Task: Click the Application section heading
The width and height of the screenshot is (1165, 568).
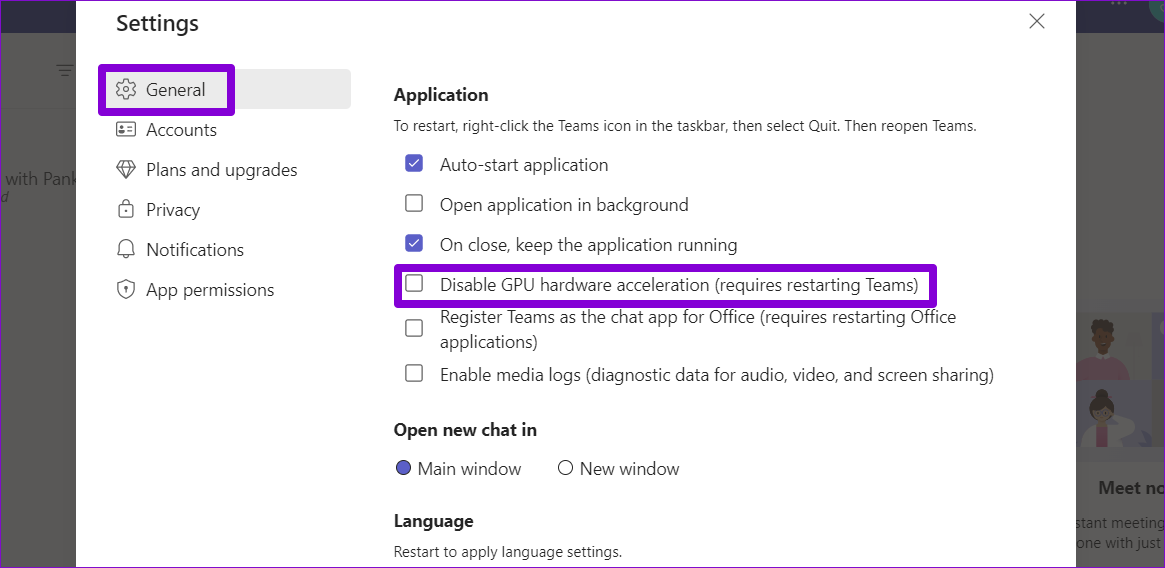Action: click(441, 95)
